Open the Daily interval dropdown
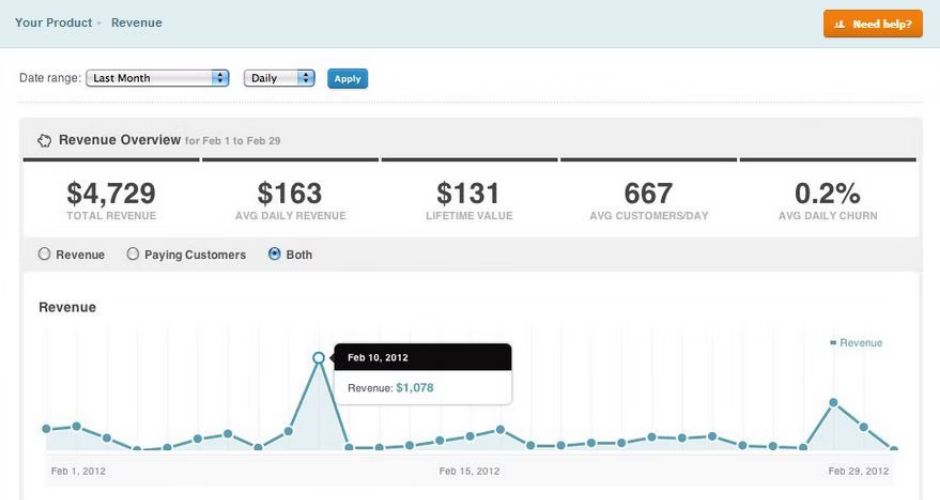Screen dimensions: 940x500 pos(279,78)
